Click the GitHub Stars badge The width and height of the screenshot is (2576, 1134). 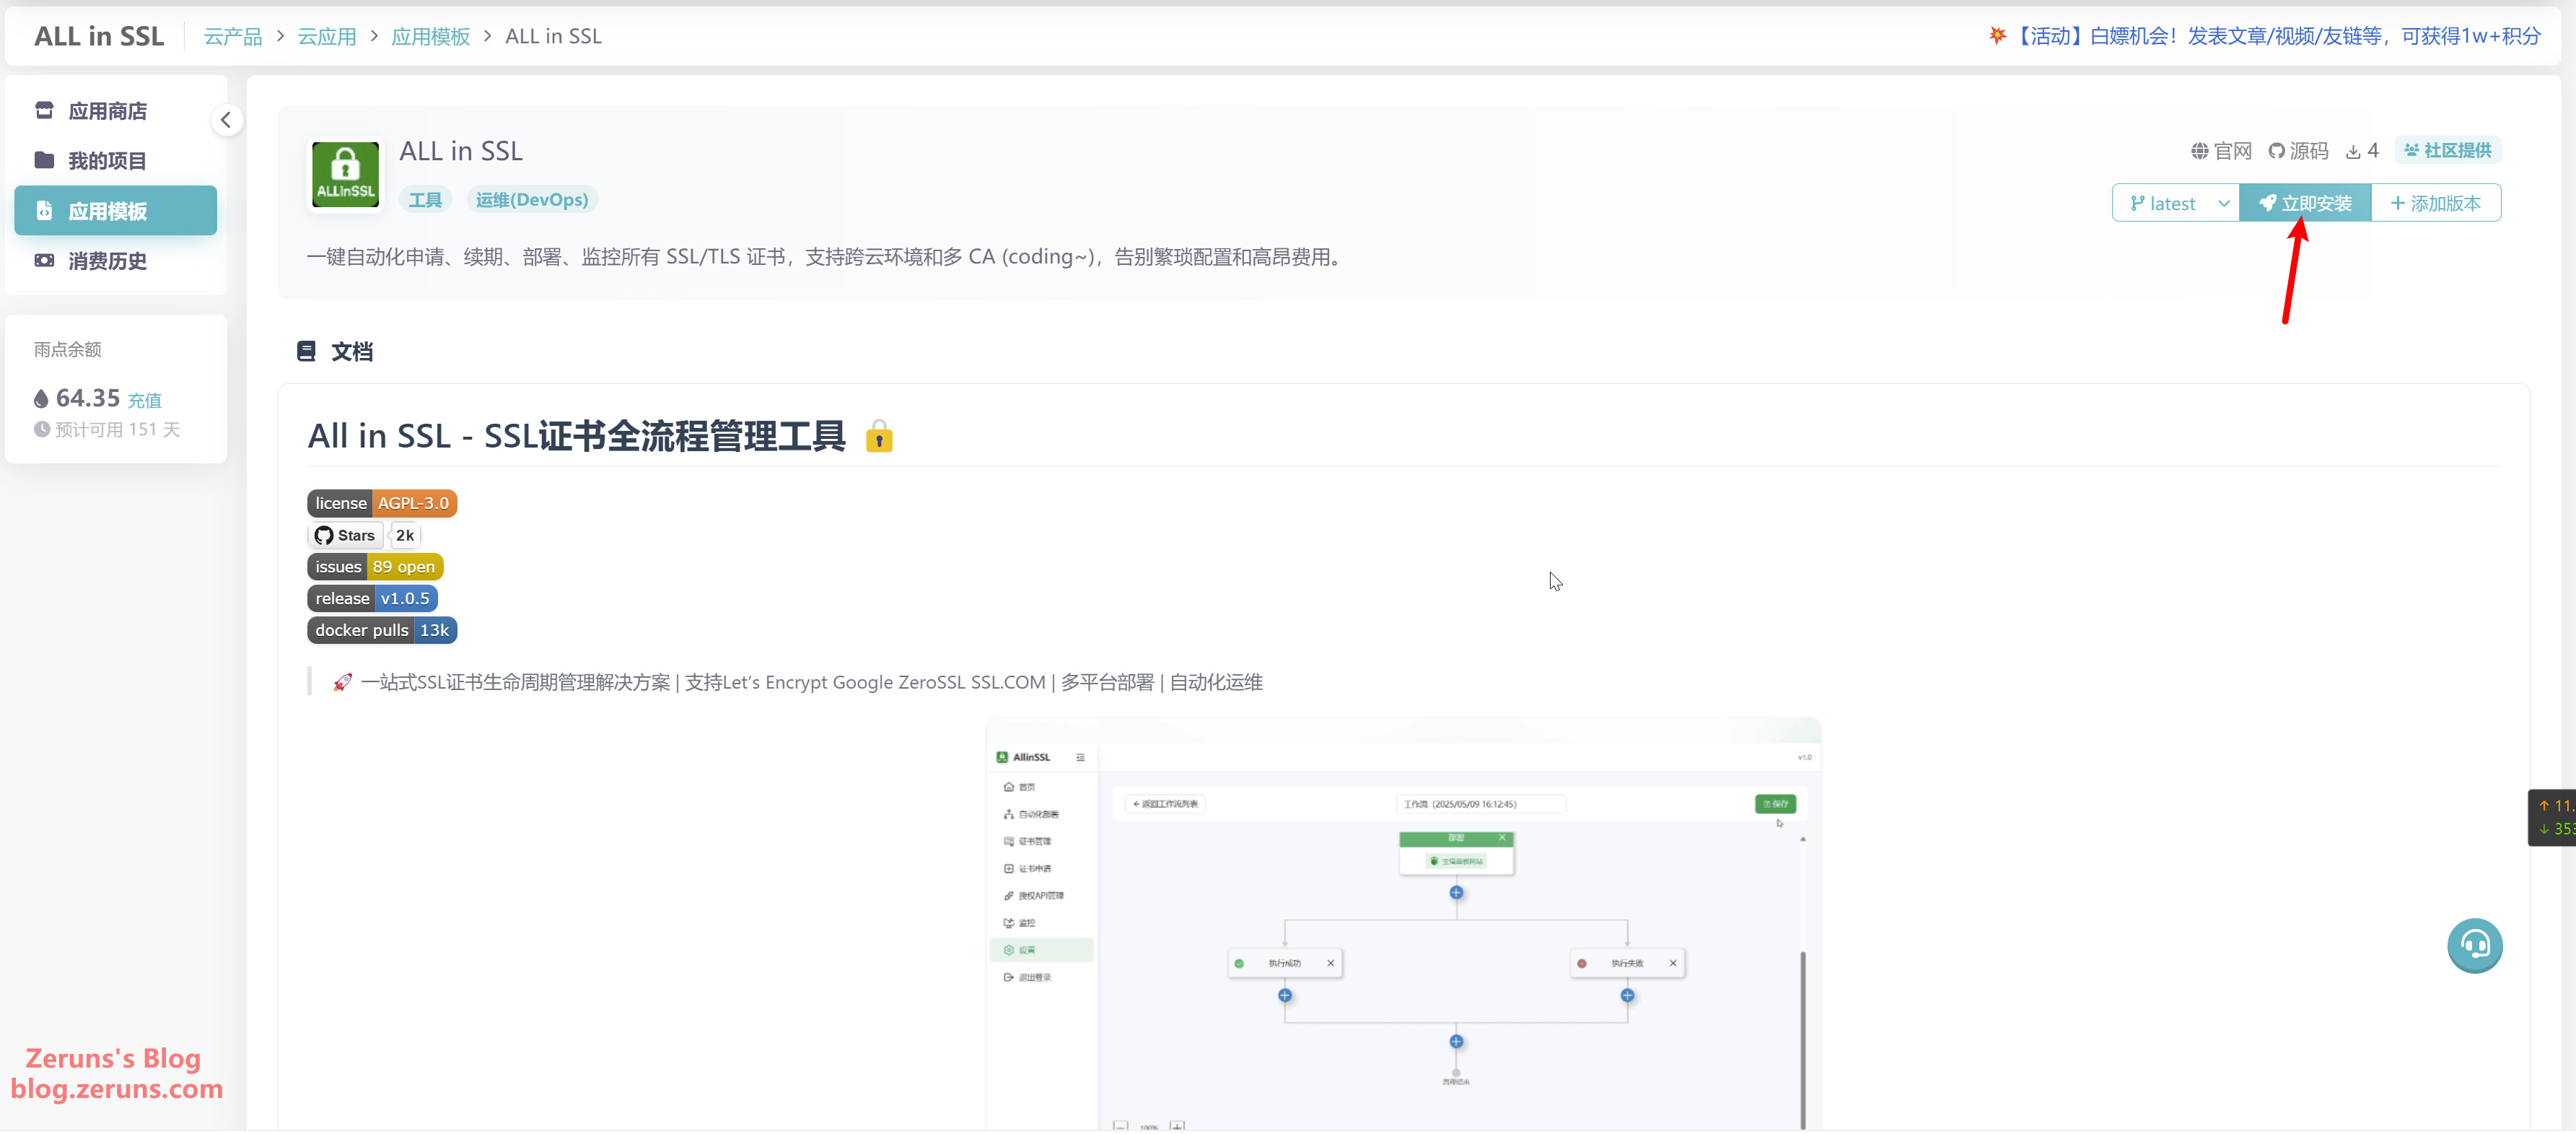345,535
